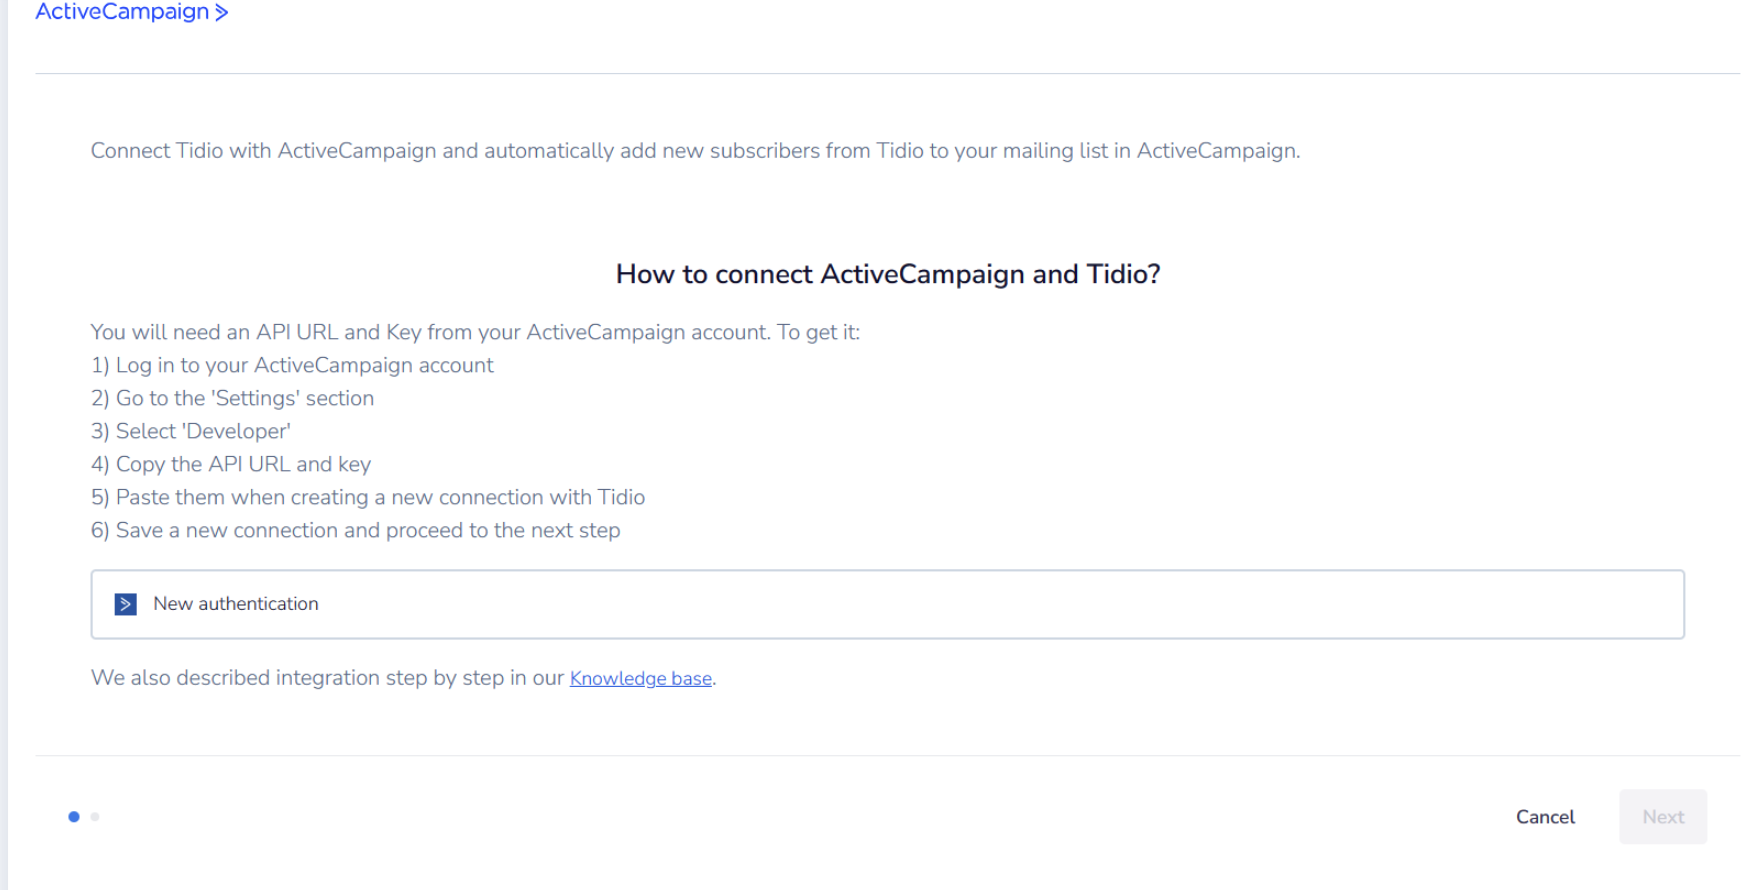Click step 5 'Paste them when creating' line
The height and width of the screenshot is (890, 1752).
point(368,497)
